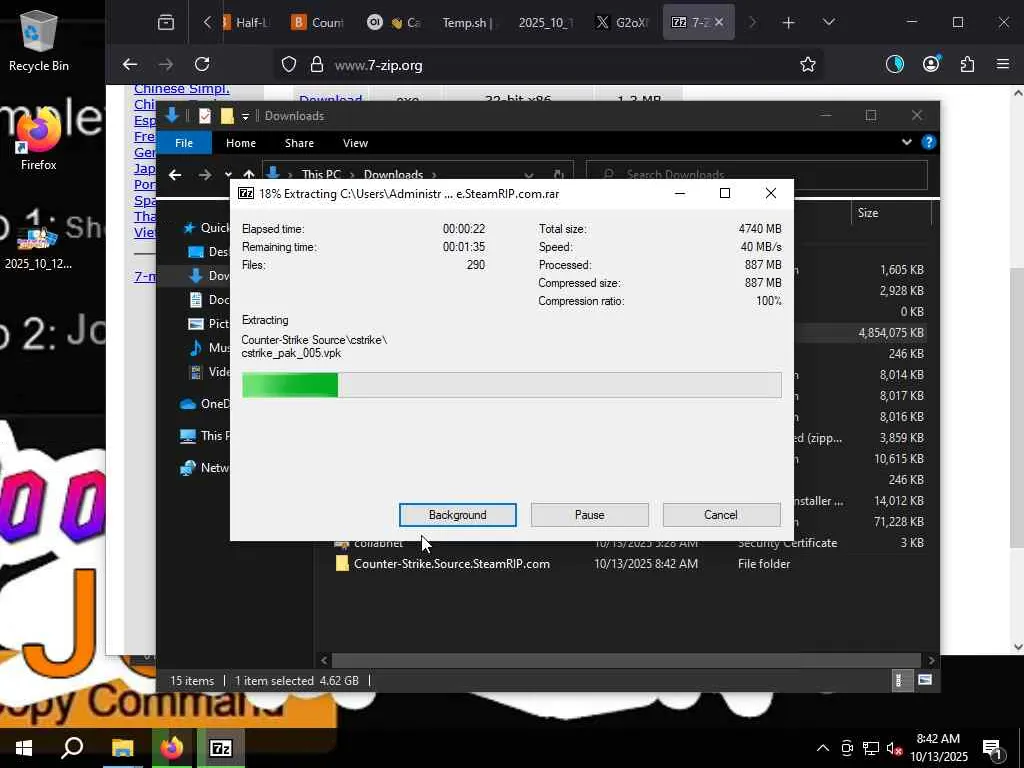Open File Explorer from the taskbar

click(x=122, y=748)
